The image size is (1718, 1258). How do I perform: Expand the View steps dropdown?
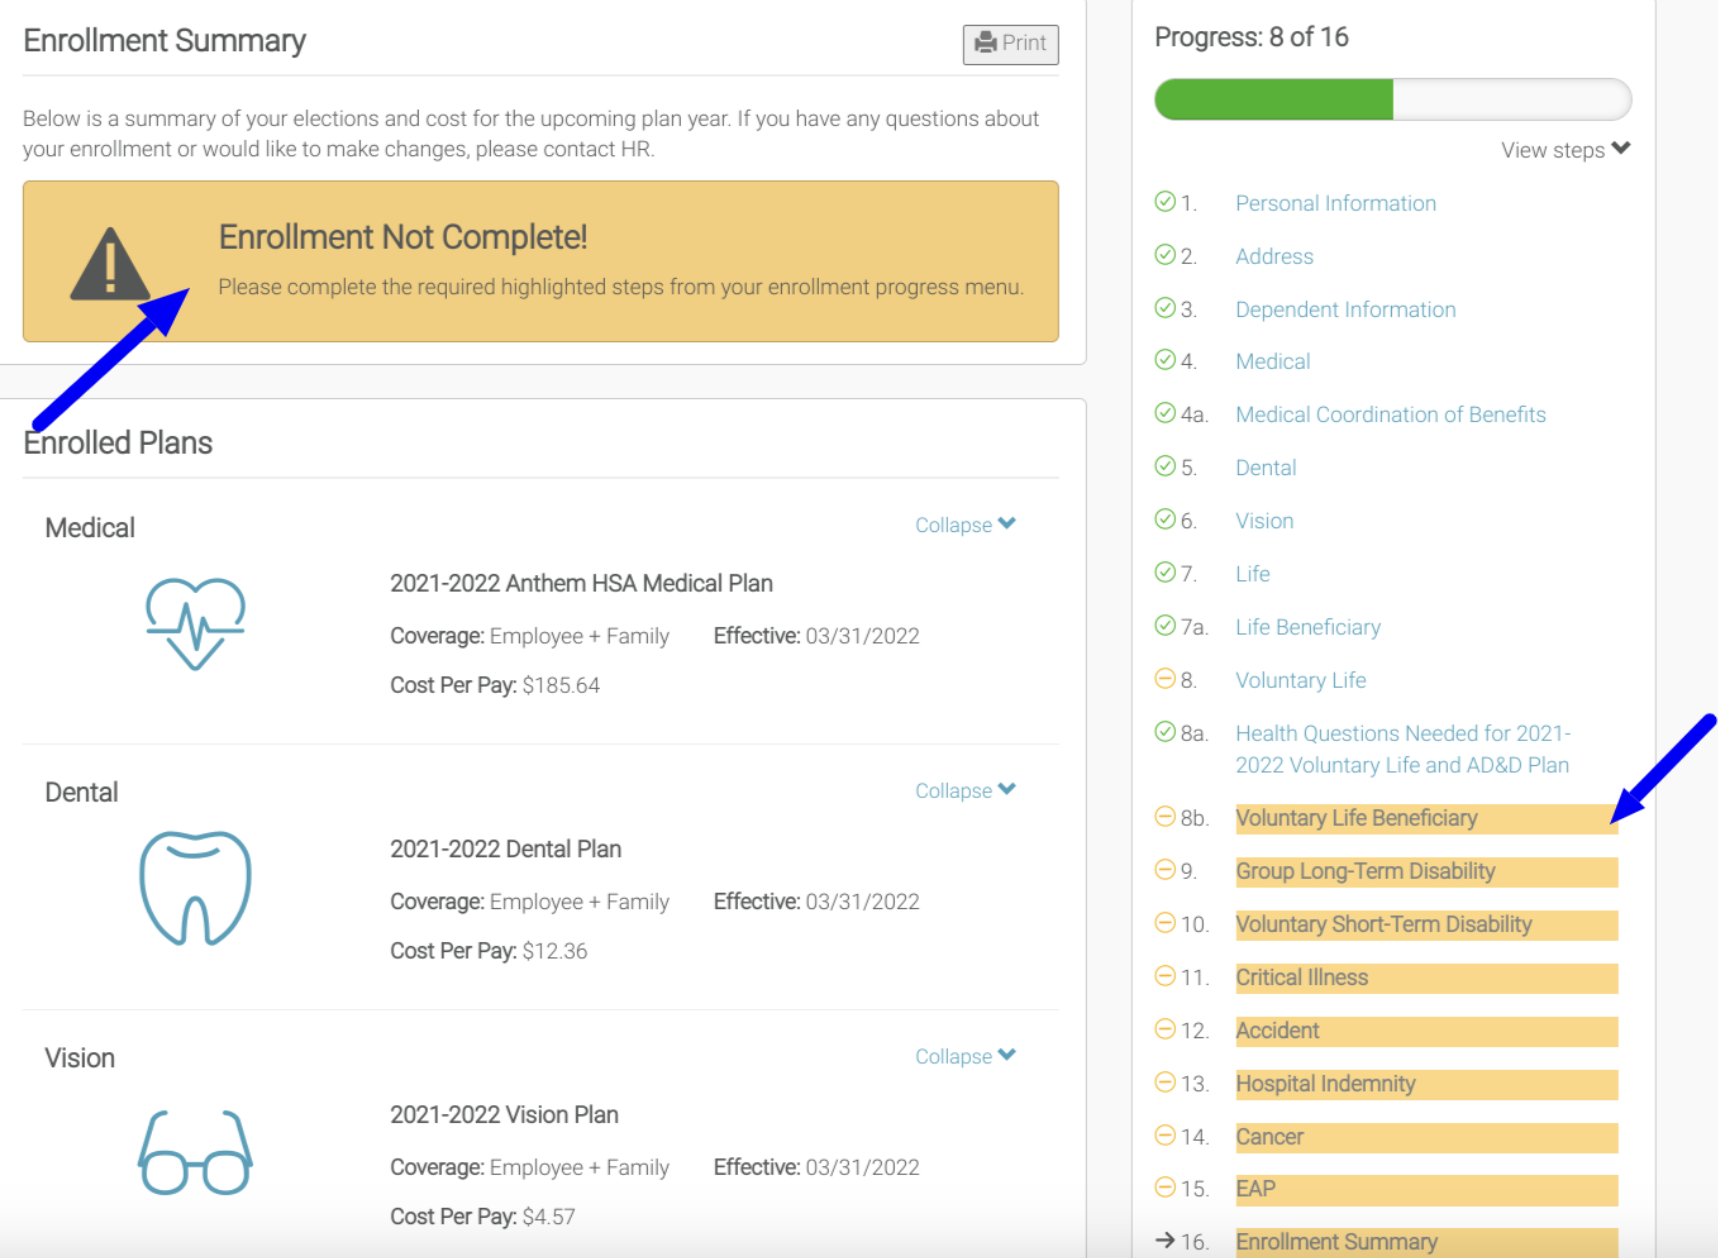[x=1565, y=150]
